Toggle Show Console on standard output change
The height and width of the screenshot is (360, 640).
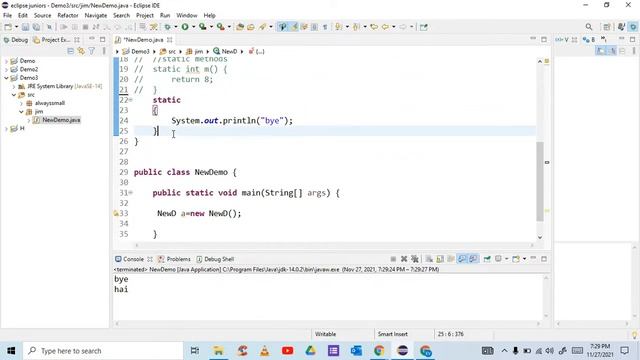[x=462, y=259]
